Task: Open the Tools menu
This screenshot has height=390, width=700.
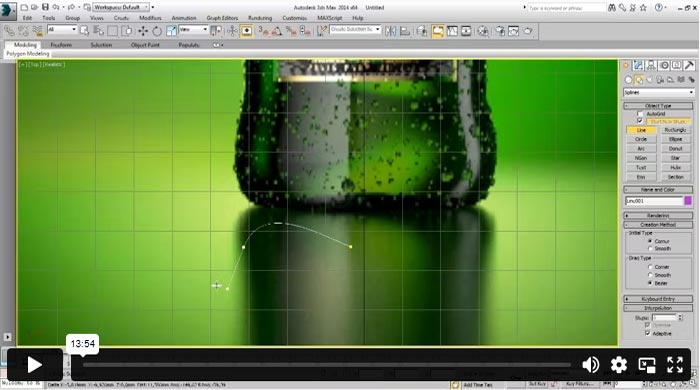Action: tap(49, 18)
